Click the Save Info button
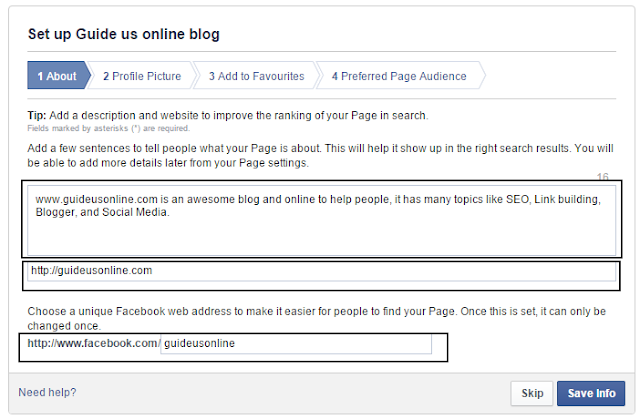 (x=592, y=394)
